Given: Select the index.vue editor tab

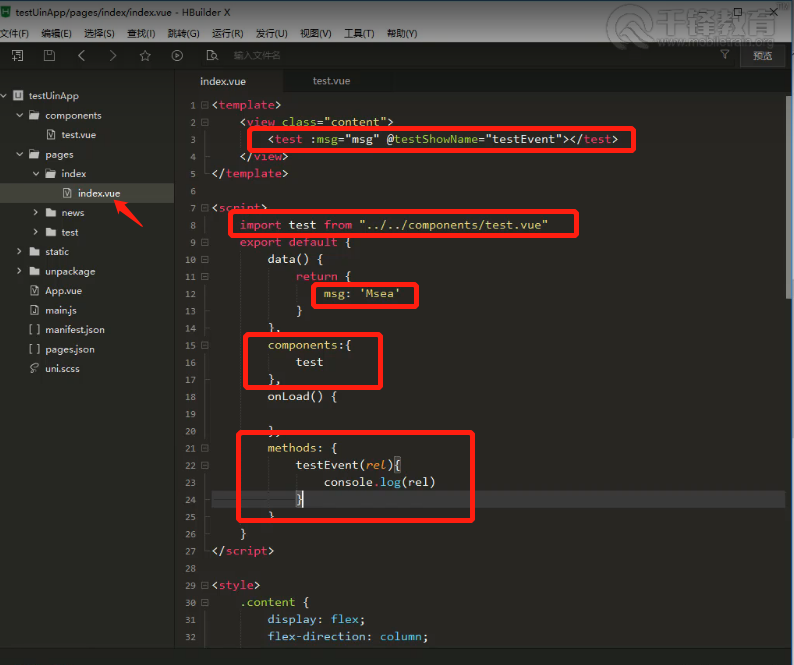Looking at the screenshot, I should point(223,81).
